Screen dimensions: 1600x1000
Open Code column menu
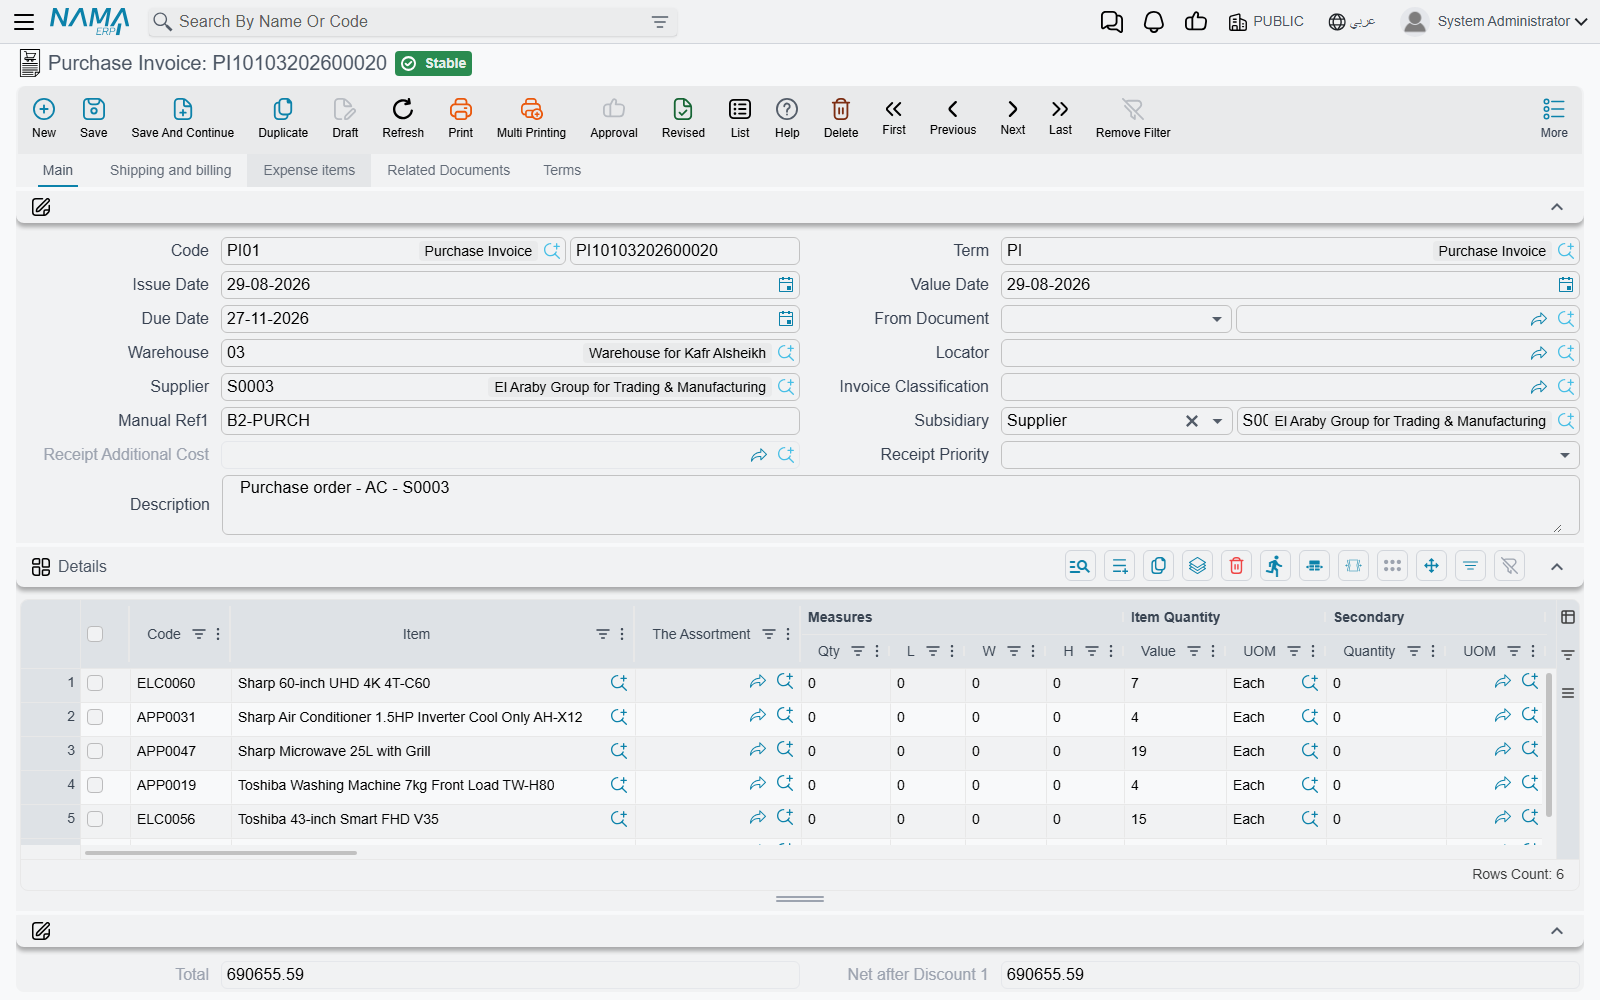(218, 634)
